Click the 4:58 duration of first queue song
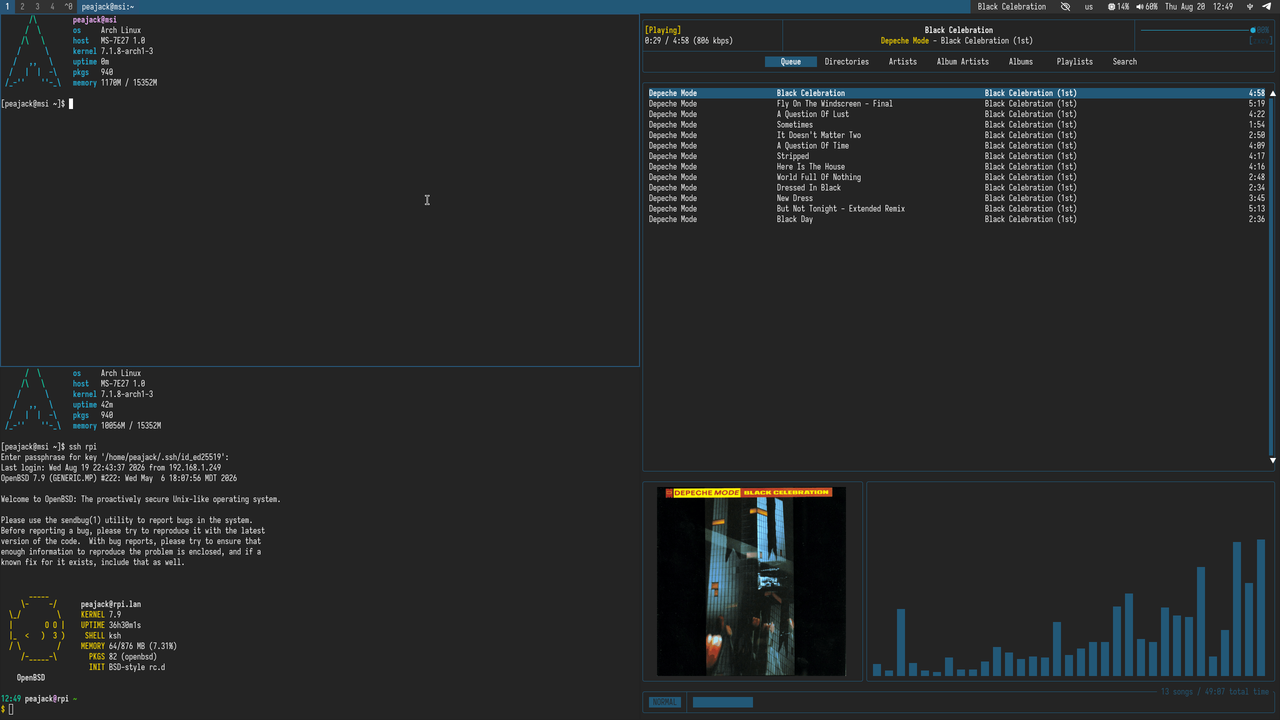The width and height of the screenshot is (1280, 720). [1257, 93]
